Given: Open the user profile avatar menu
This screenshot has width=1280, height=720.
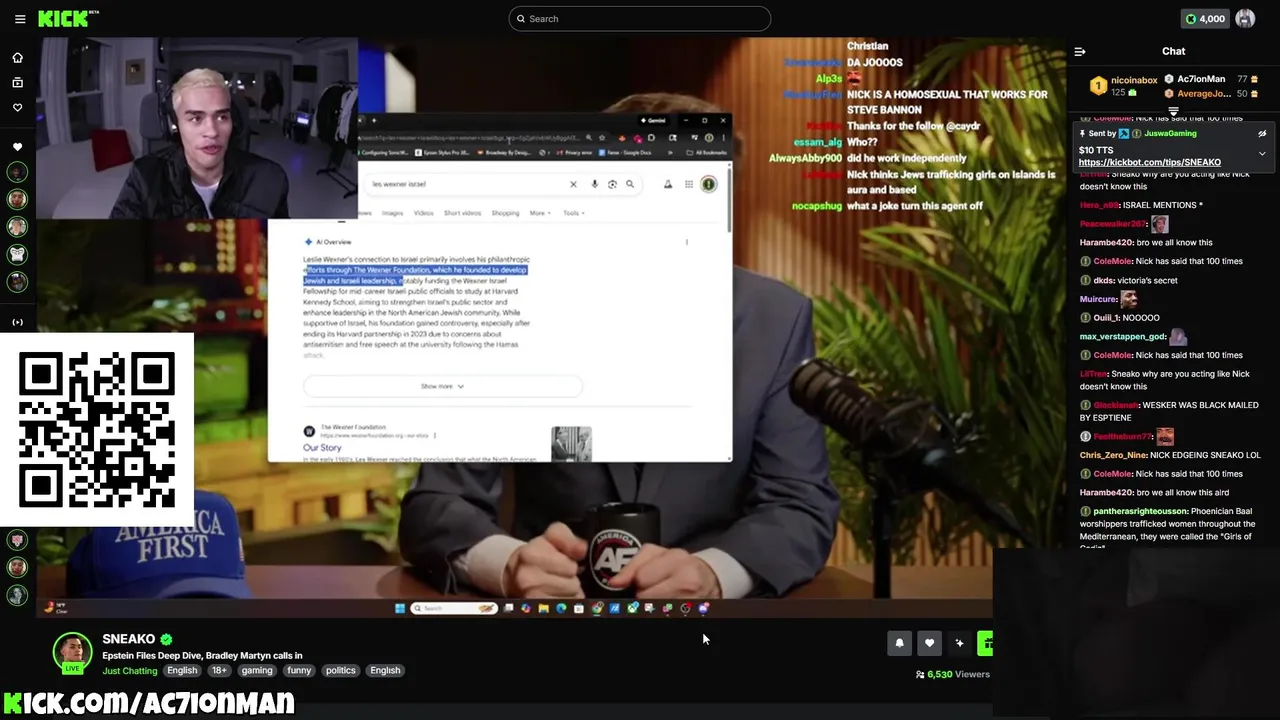Looking at the screenshot, I should (1245, 19).
